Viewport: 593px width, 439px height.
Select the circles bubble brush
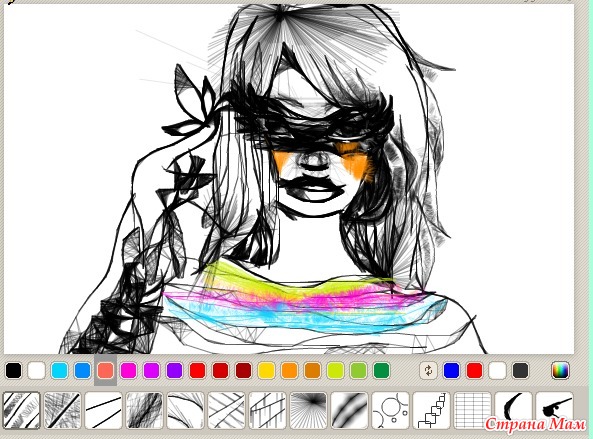(390, 410)
